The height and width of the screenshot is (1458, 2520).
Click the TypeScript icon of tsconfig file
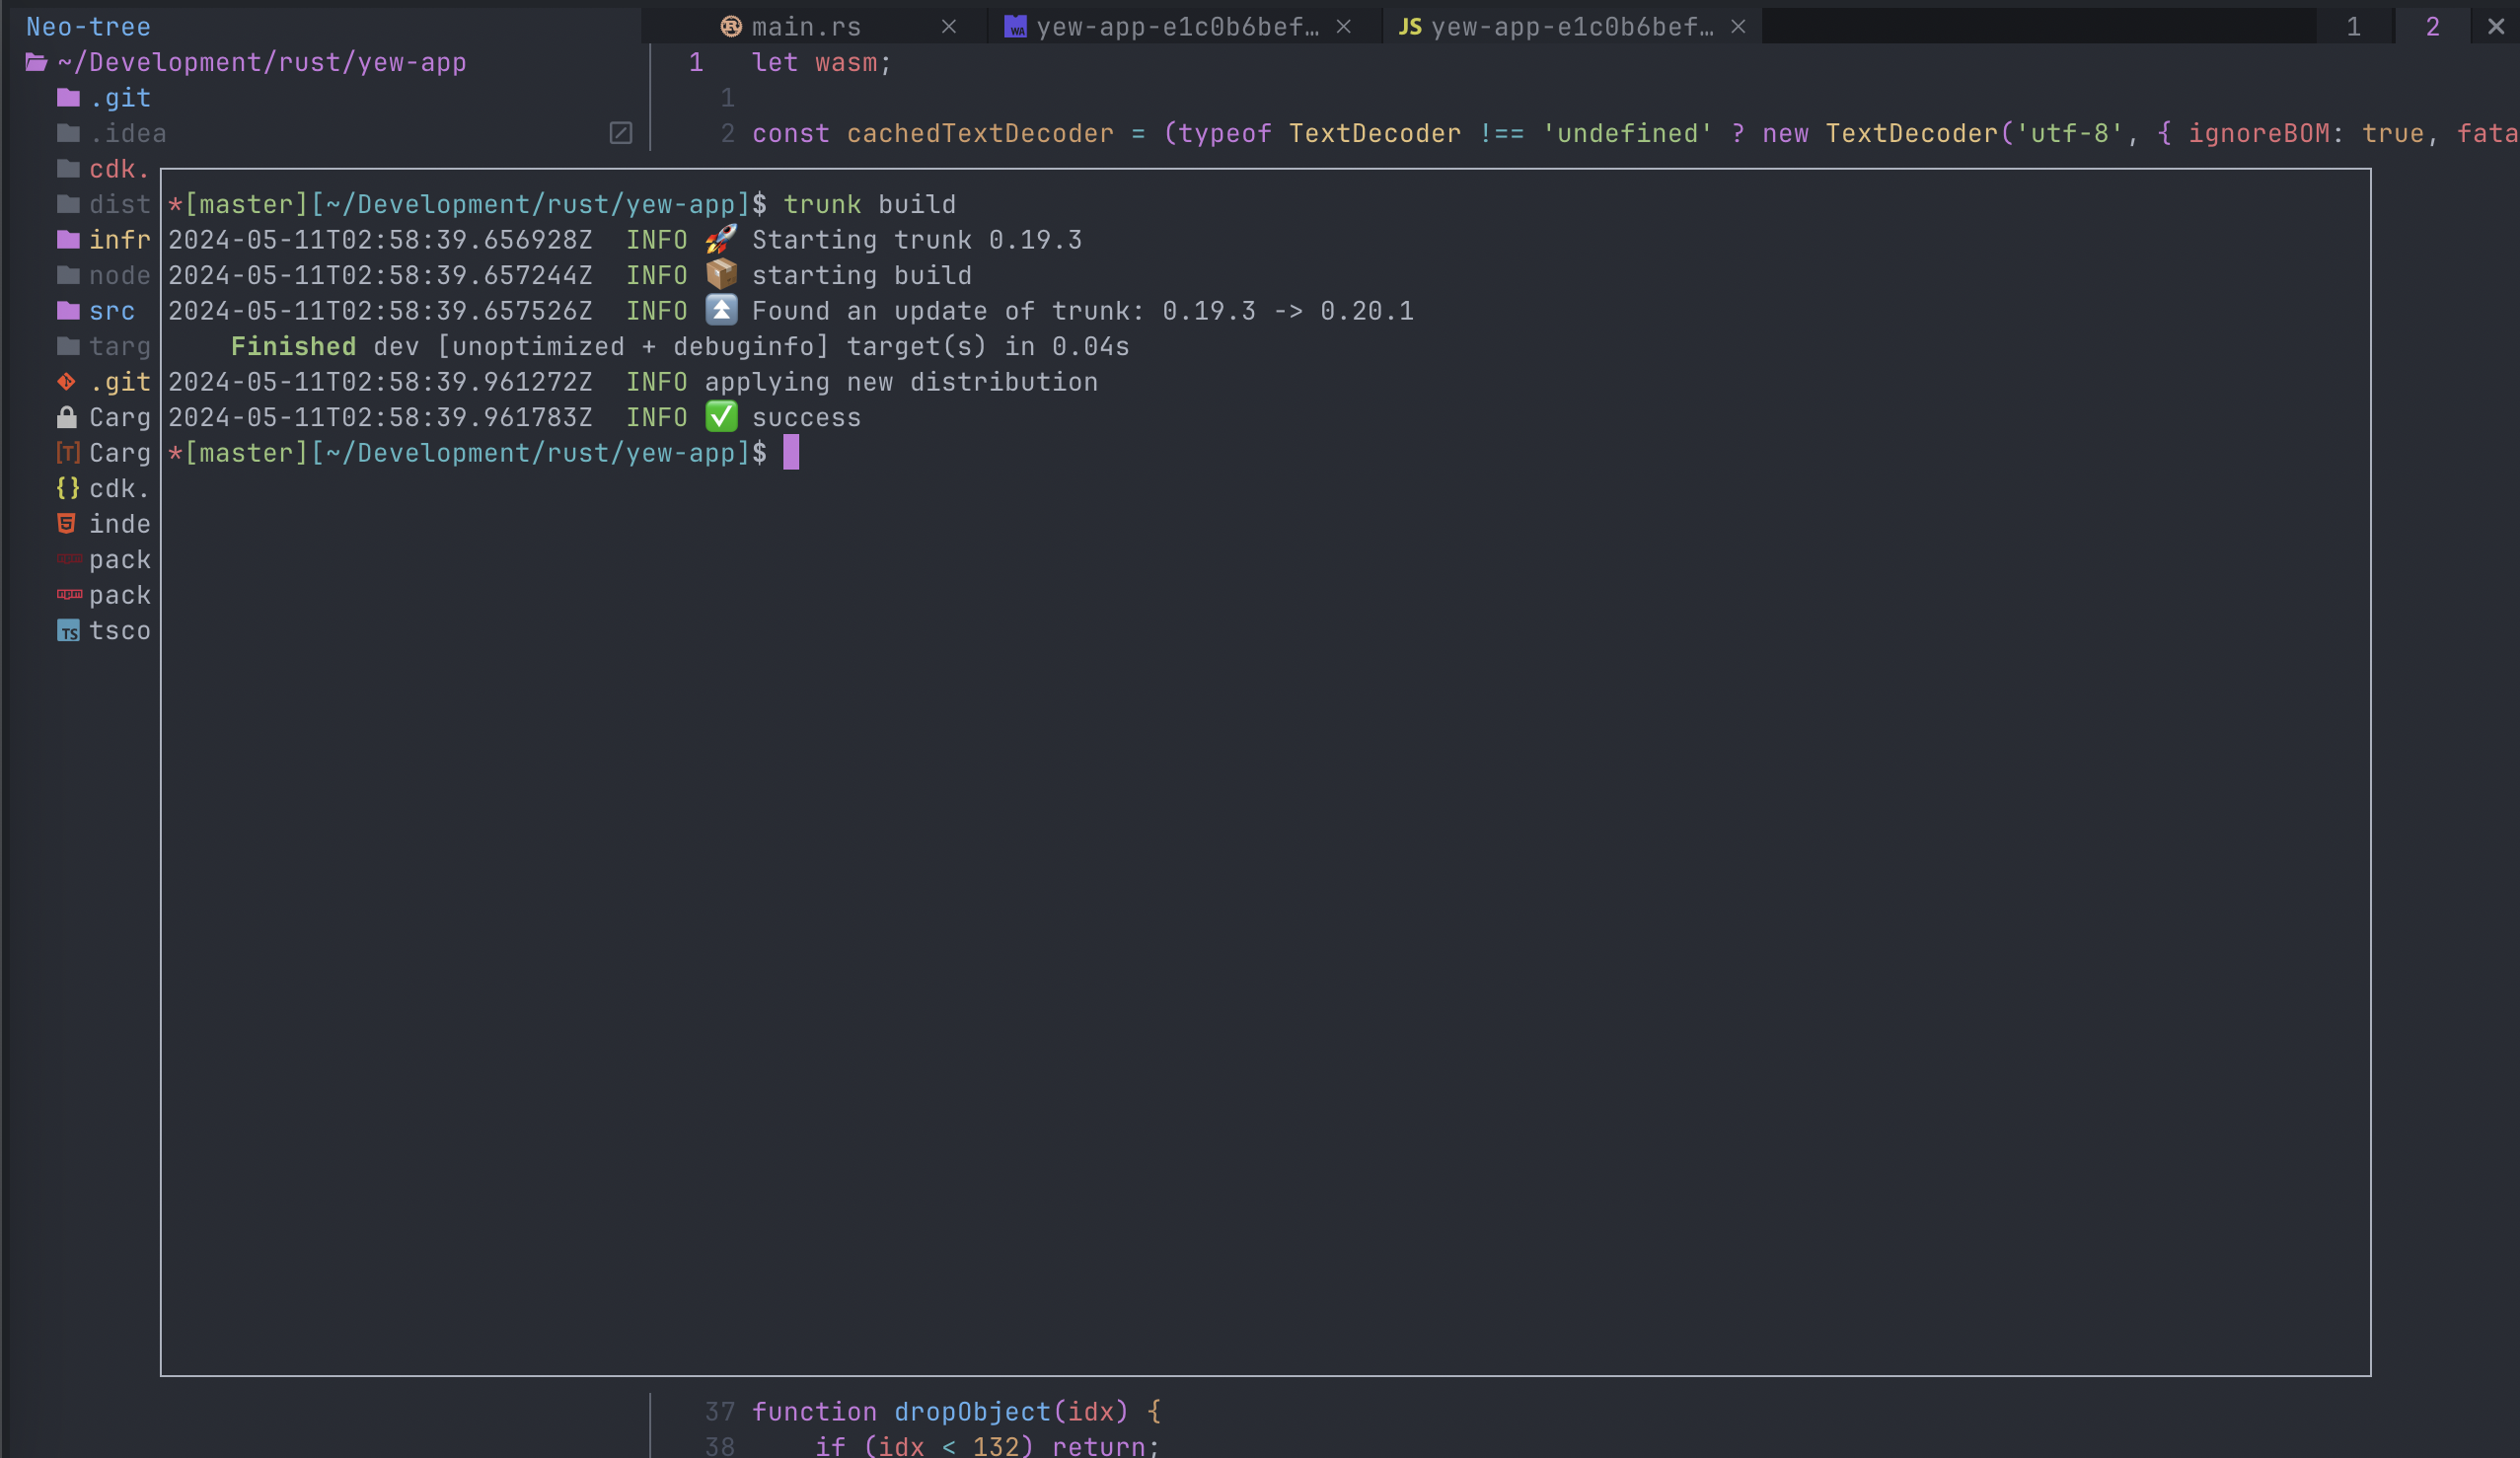coord(67,631)
